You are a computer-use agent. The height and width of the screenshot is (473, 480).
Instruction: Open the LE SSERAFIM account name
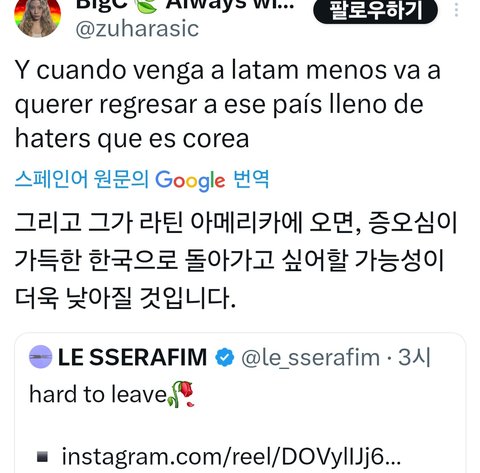point(132,357)
